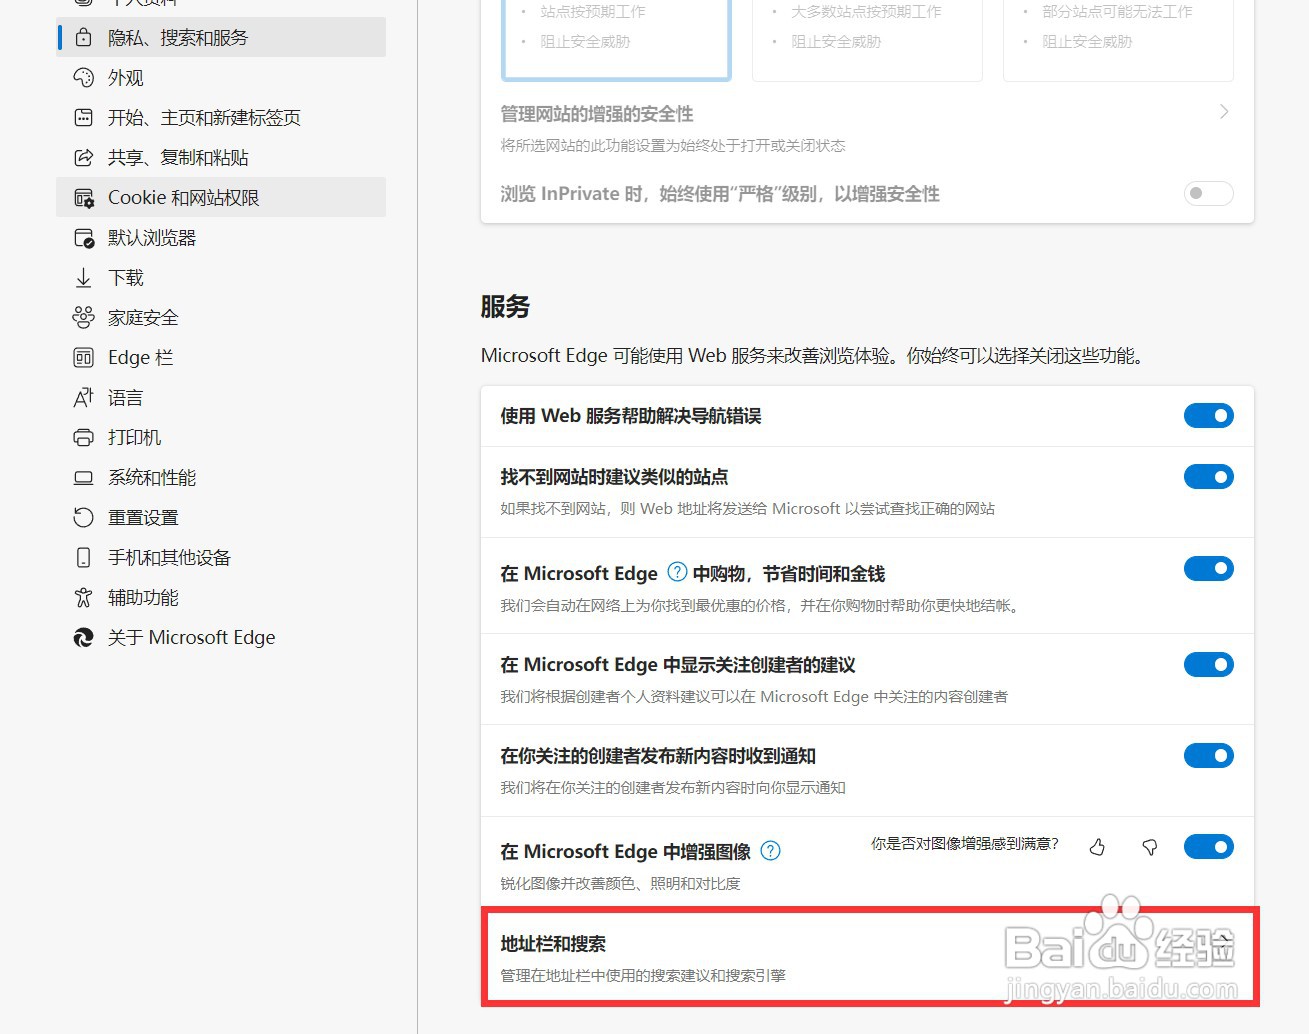Give thumbs up for image enhancement satisfaction

click(x=1096, y=846)
